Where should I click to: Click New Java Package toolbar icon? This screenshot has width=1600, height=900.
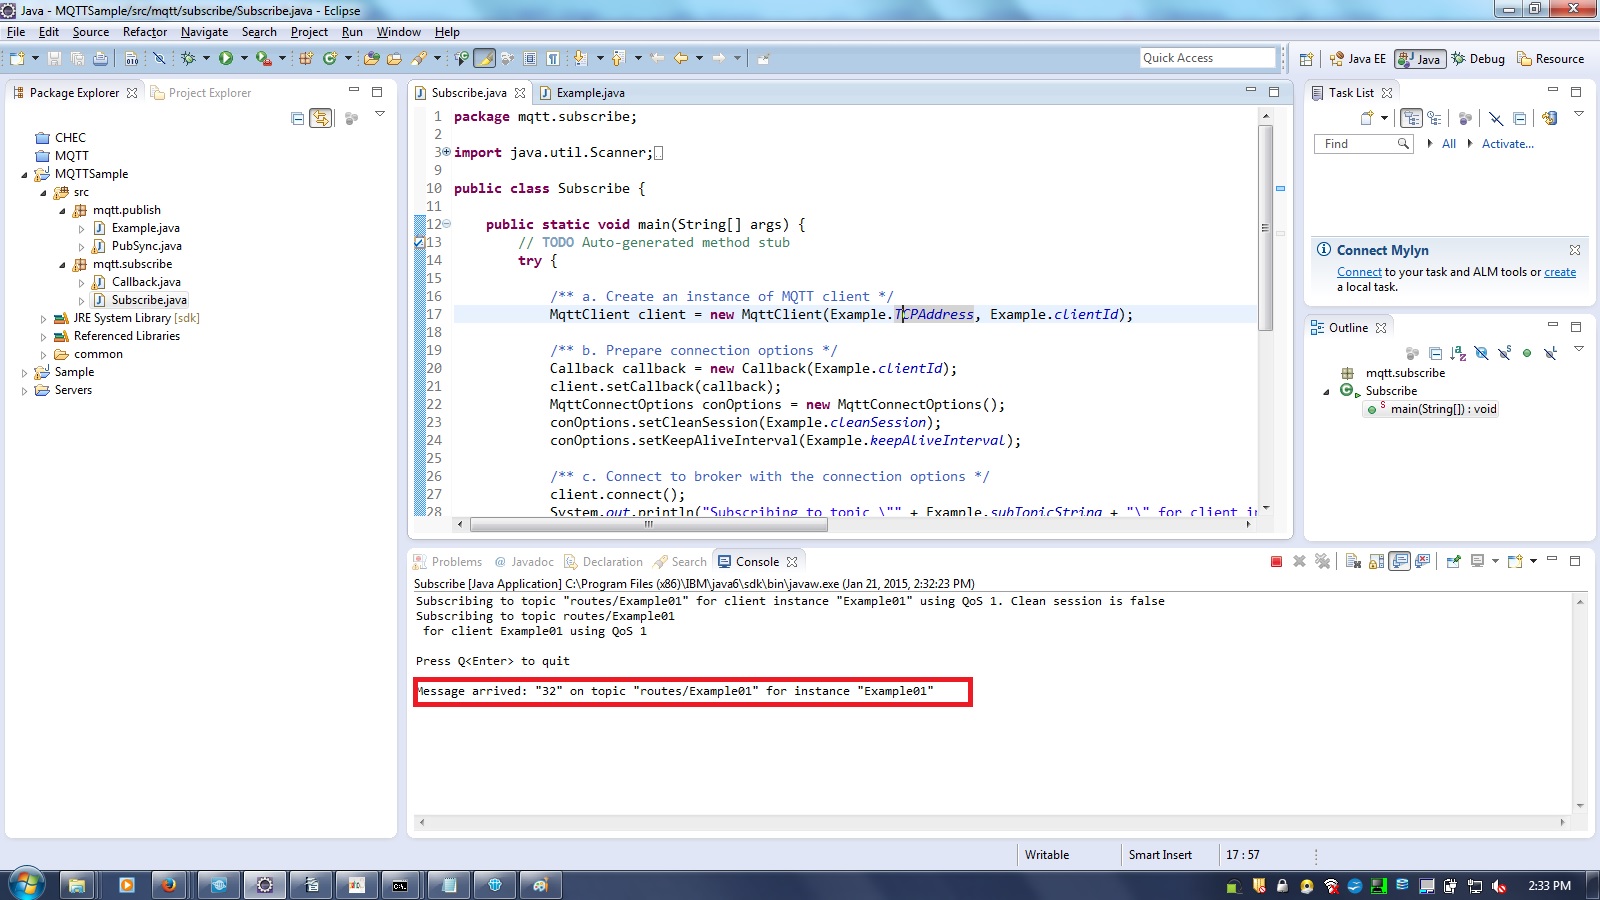coord(306,59)
